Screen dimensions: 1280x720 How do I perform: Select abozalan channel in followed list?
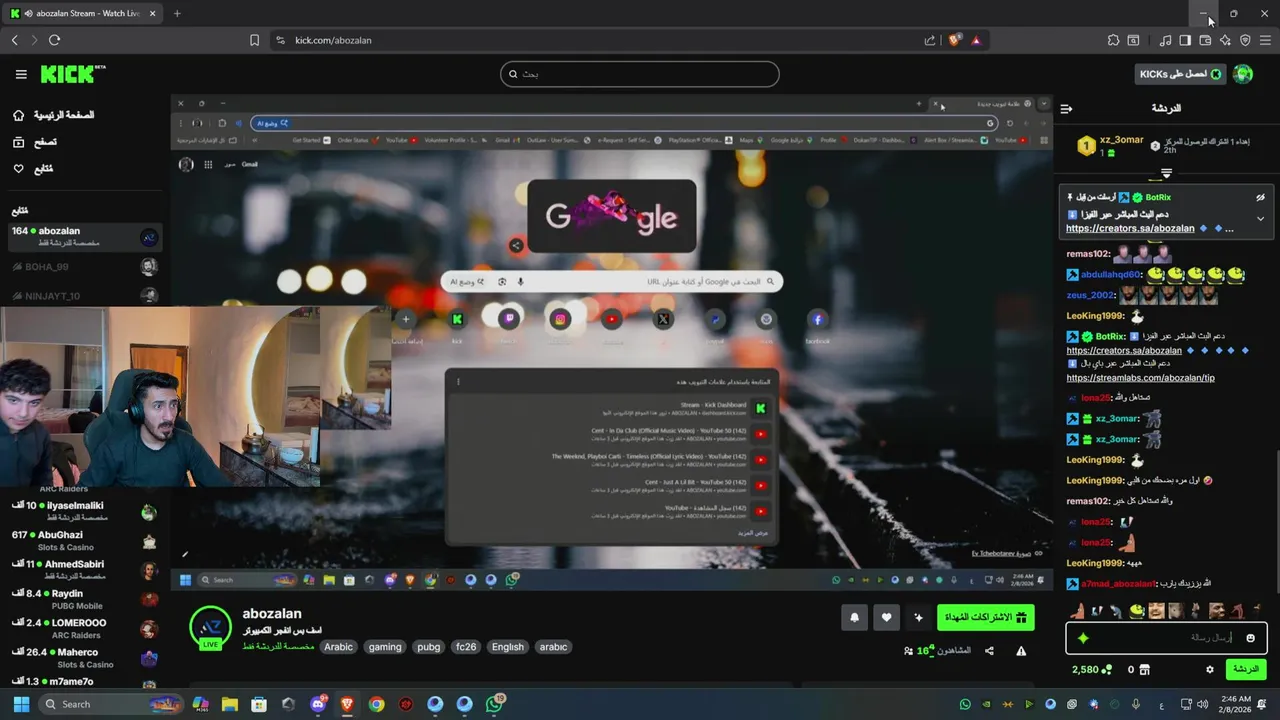[84, 236]
